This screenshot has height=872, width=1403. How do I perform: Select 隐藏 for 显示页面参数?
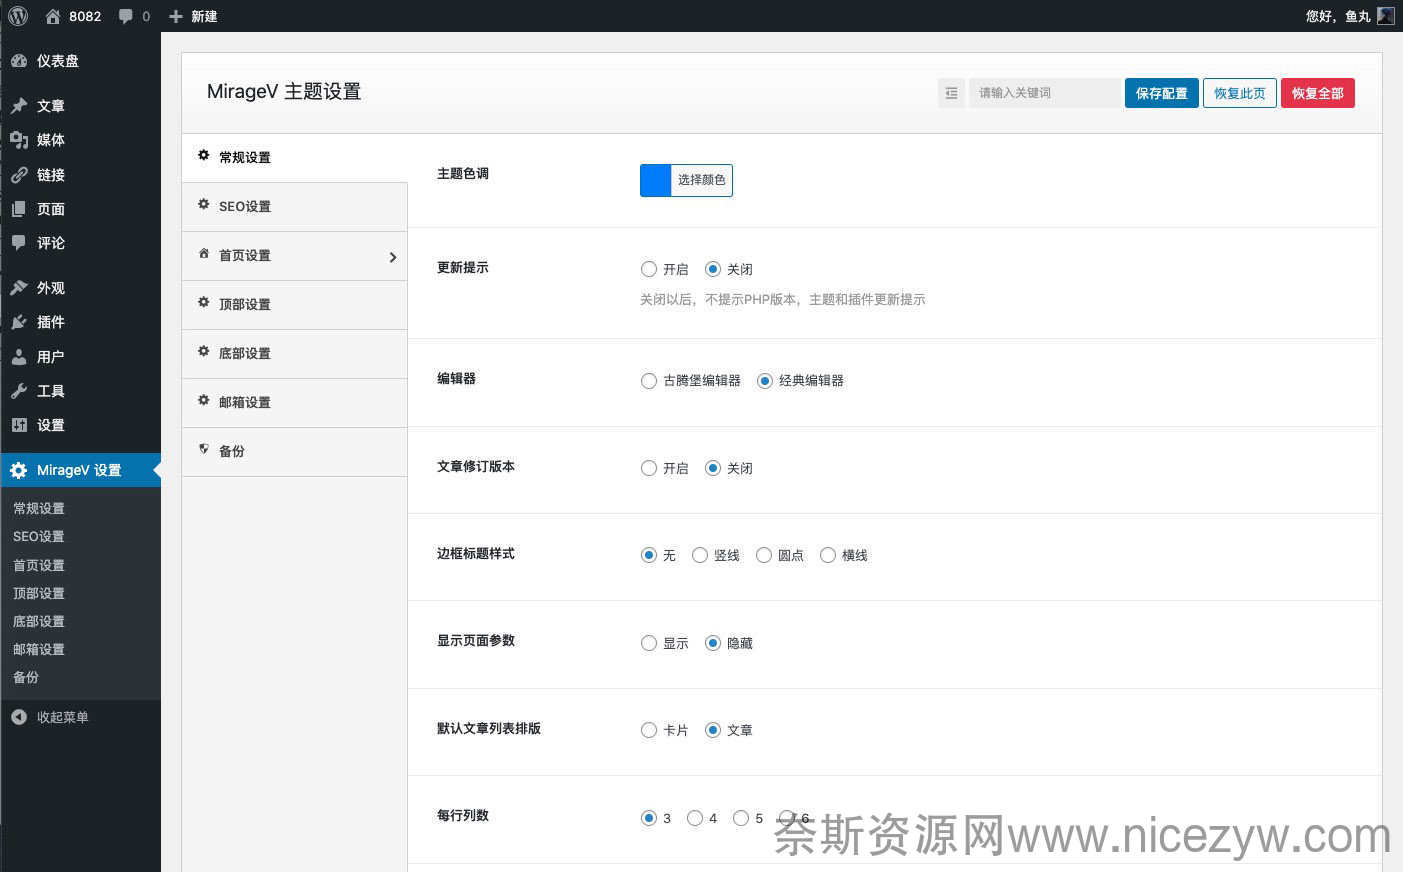point(712,643)
